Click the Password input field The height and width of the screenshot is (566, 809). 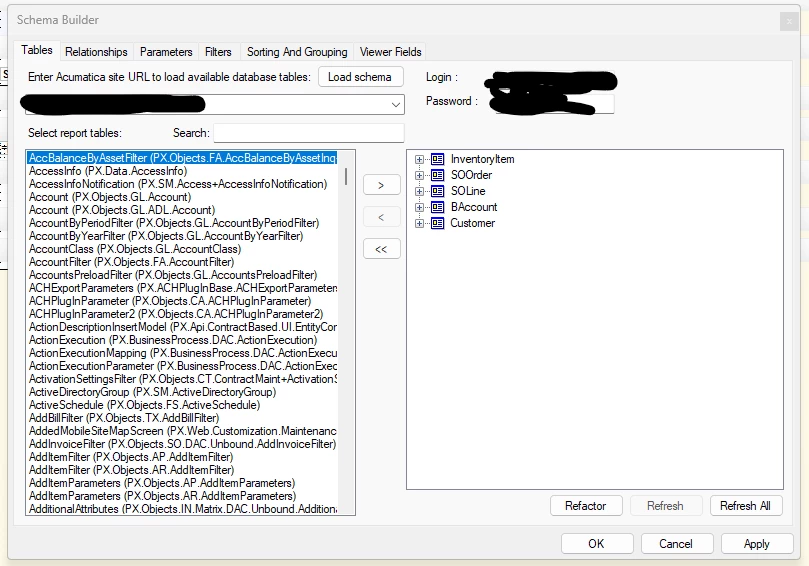555,103
